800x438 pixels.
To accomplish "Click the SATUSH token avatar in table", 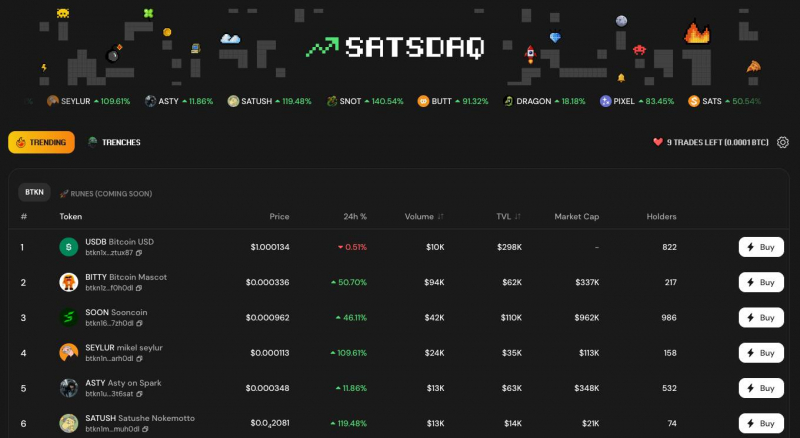I will 68,422.
